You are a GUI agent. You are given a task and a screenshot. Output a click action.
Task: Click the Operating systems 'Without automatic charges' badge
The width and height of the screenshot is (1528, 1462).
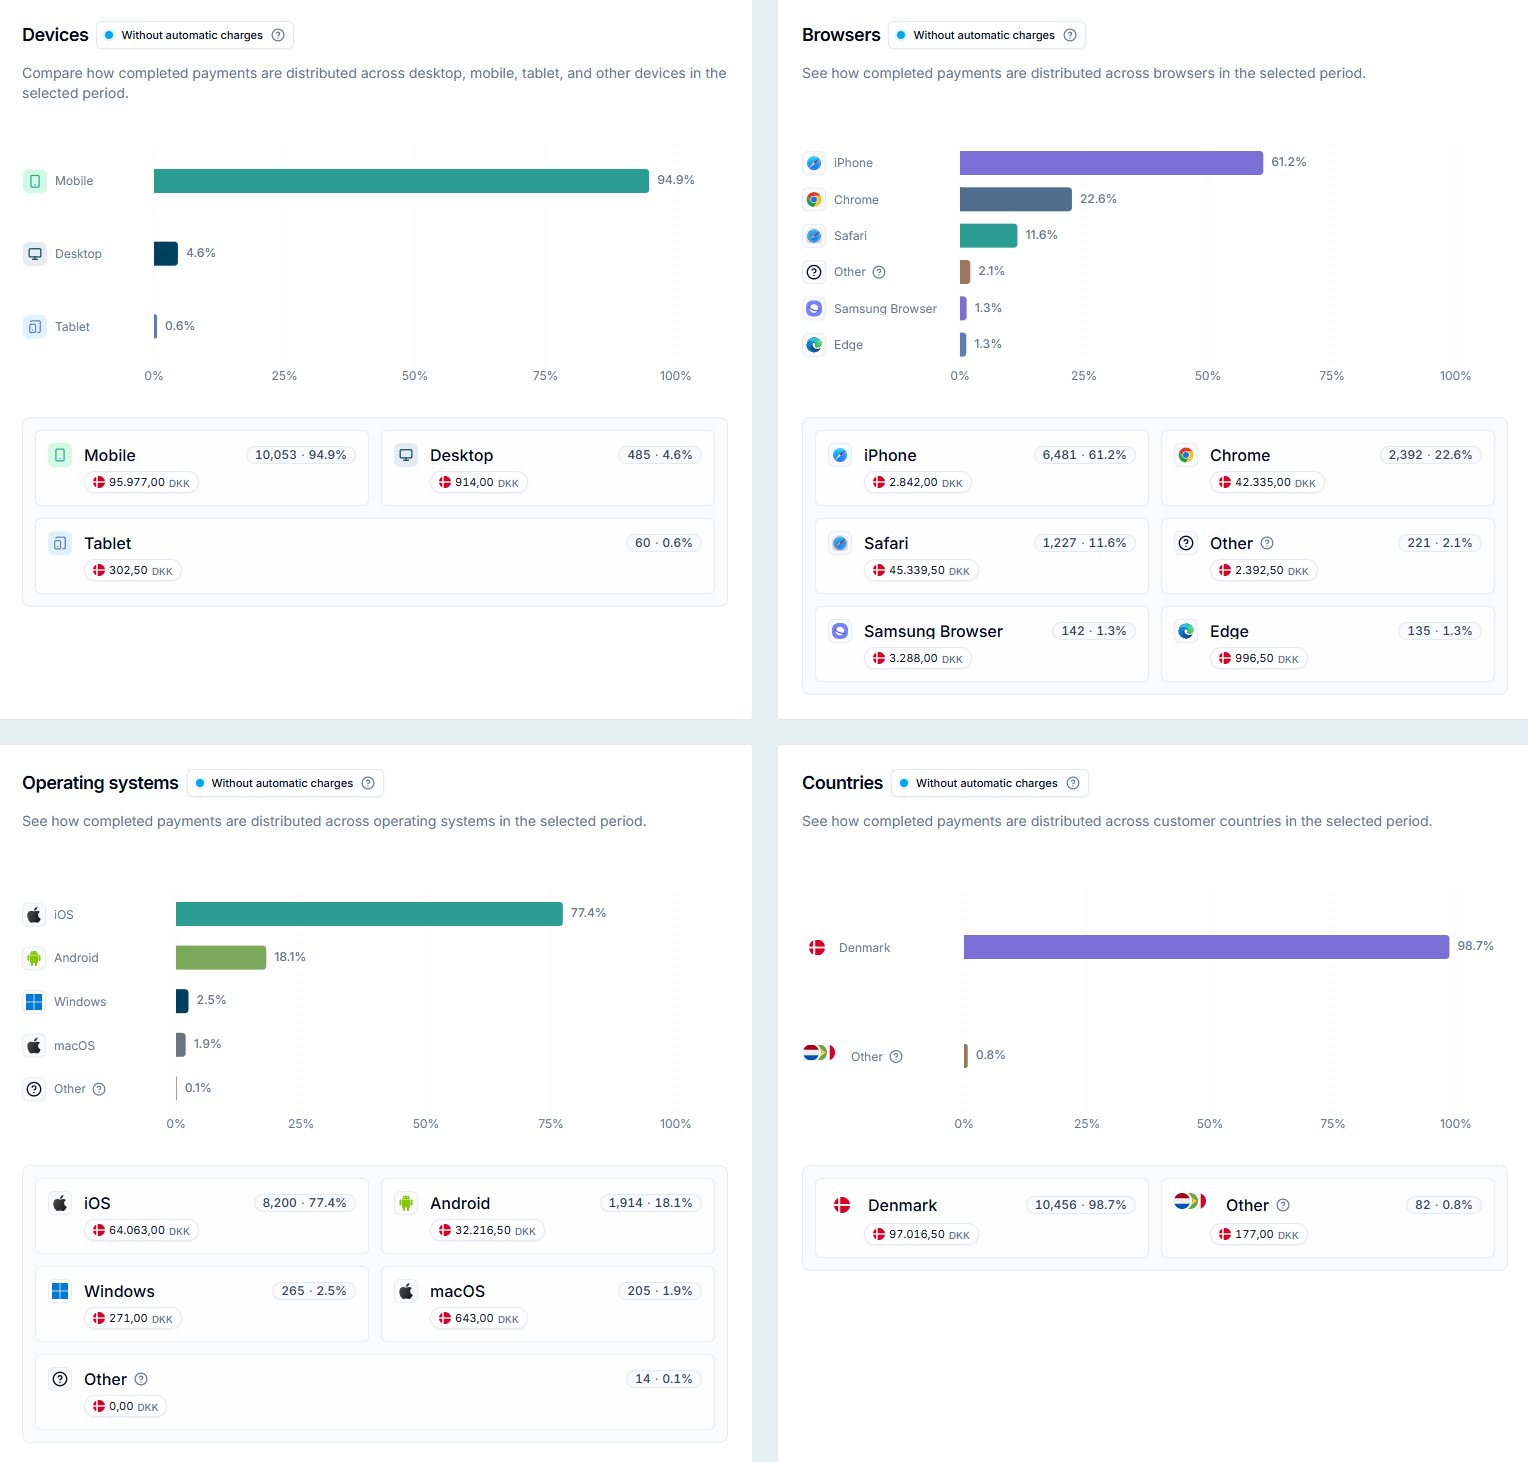[285, 783]
